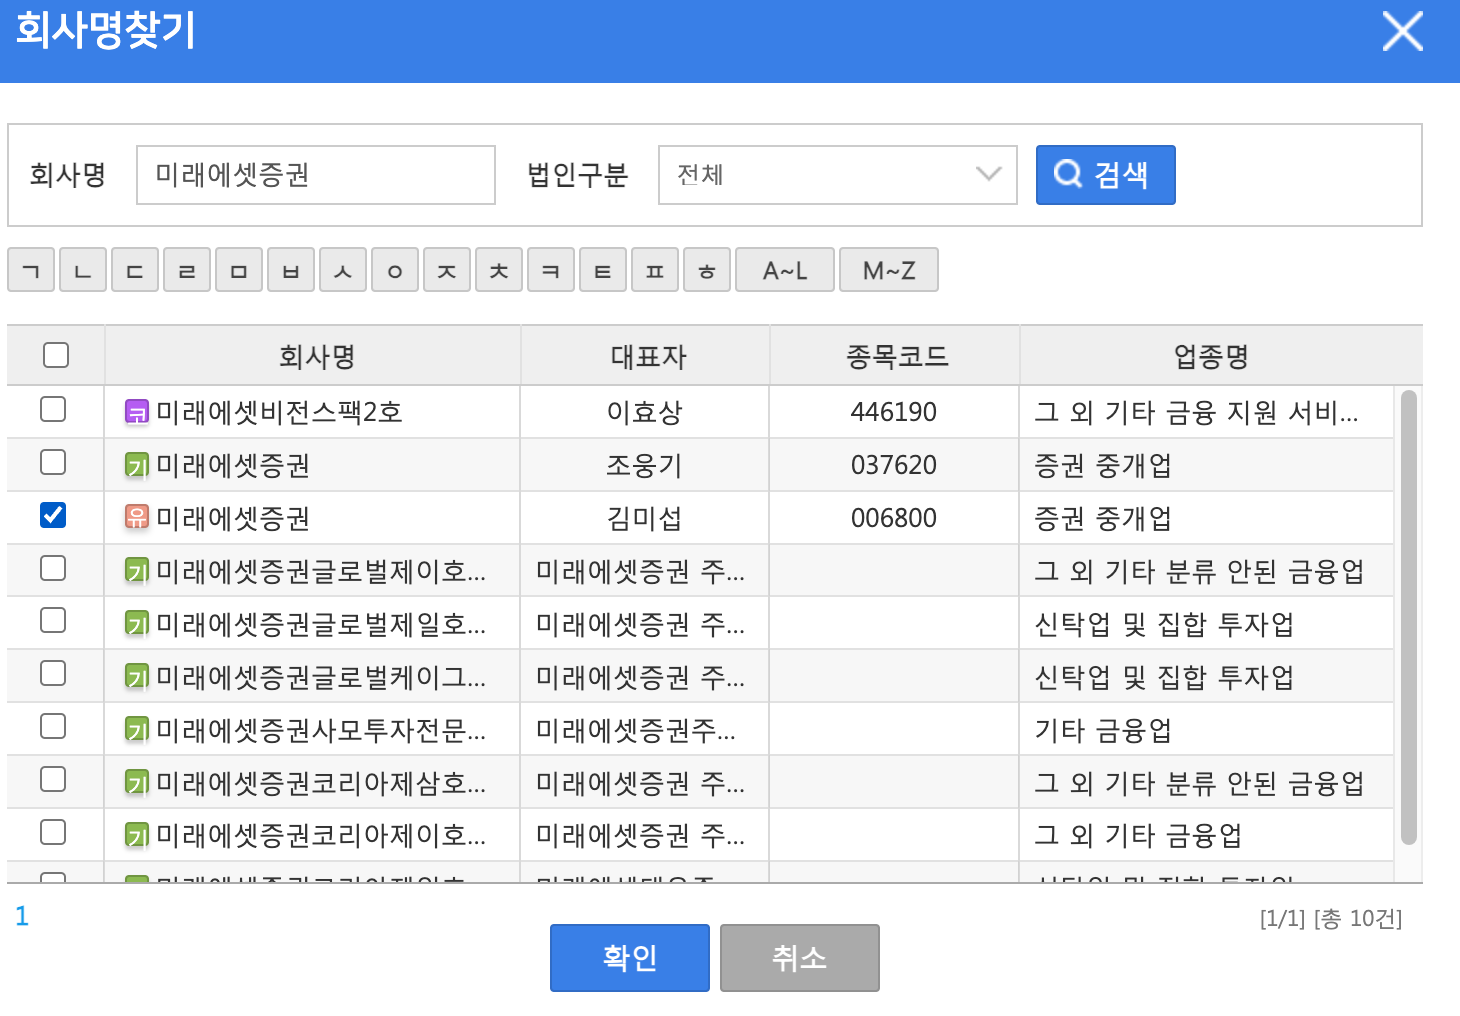Uncheck the box for 미래에셋증권 code 006800
The width and height of the screenshot is (1460, 1016).
[53, 515]
